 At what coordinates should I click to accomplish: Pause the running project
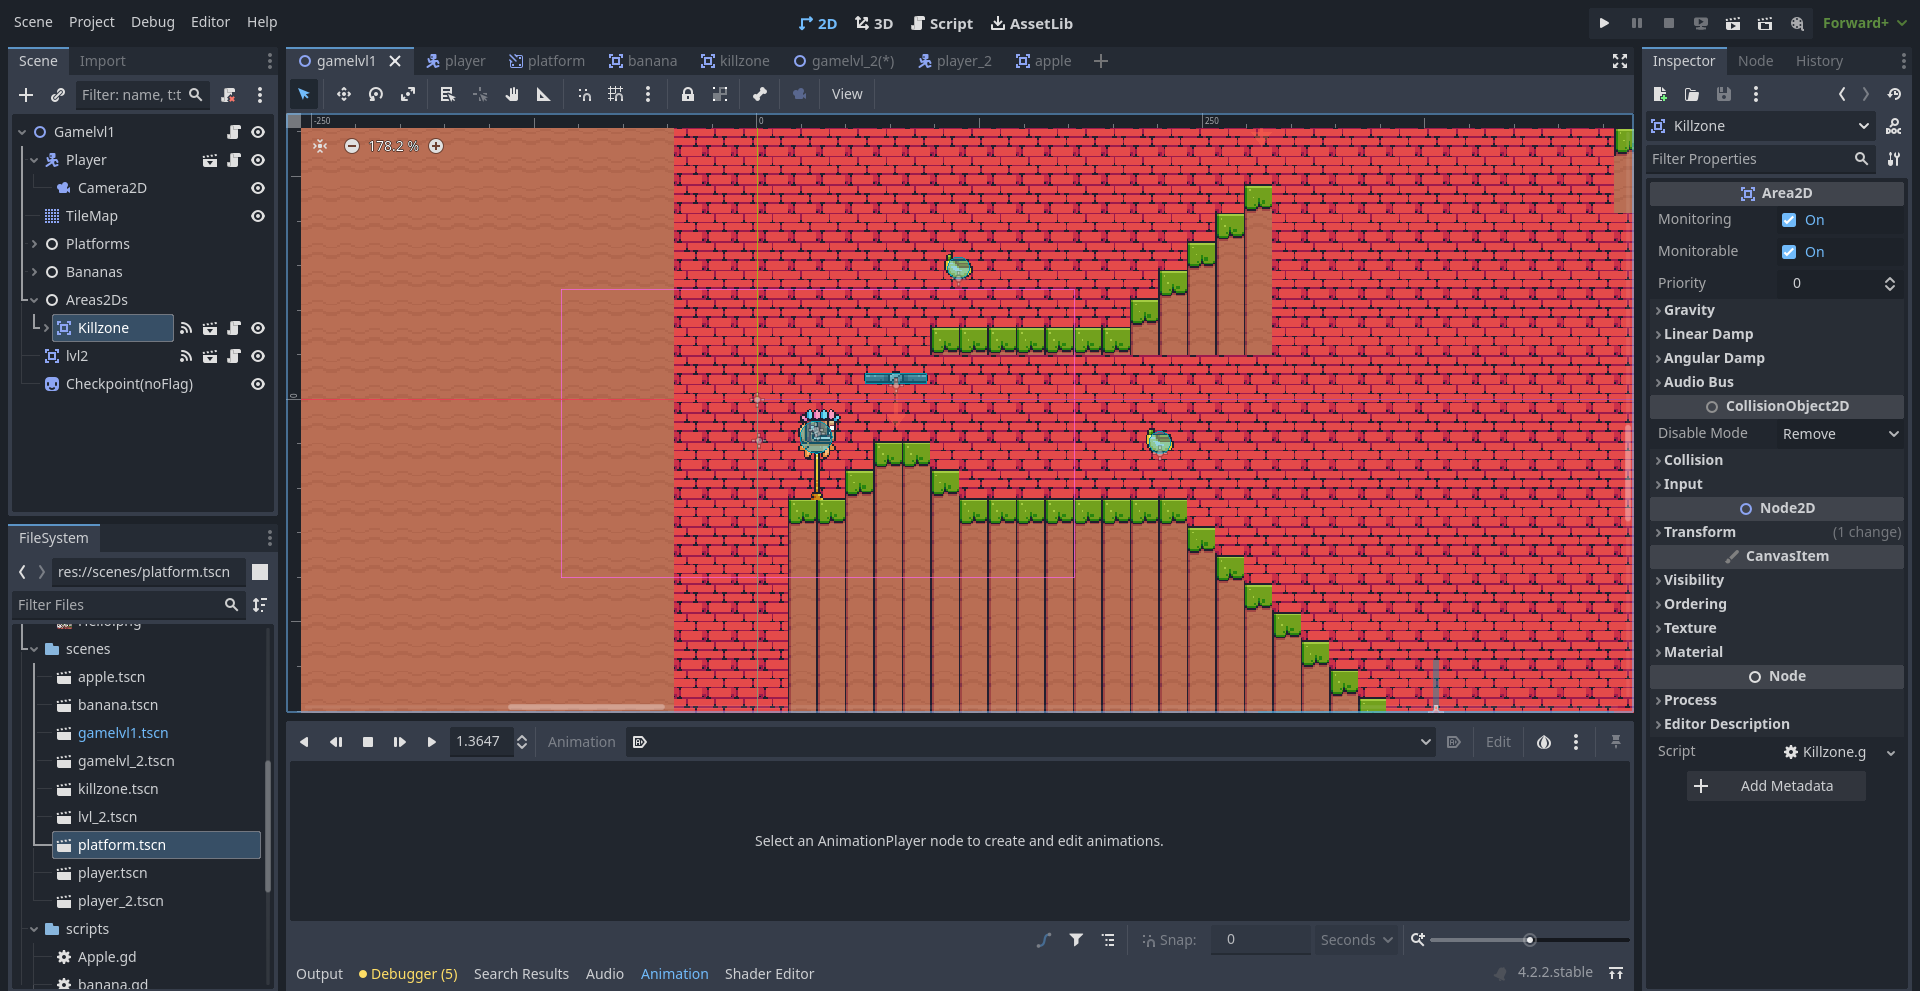point(1637,23)
